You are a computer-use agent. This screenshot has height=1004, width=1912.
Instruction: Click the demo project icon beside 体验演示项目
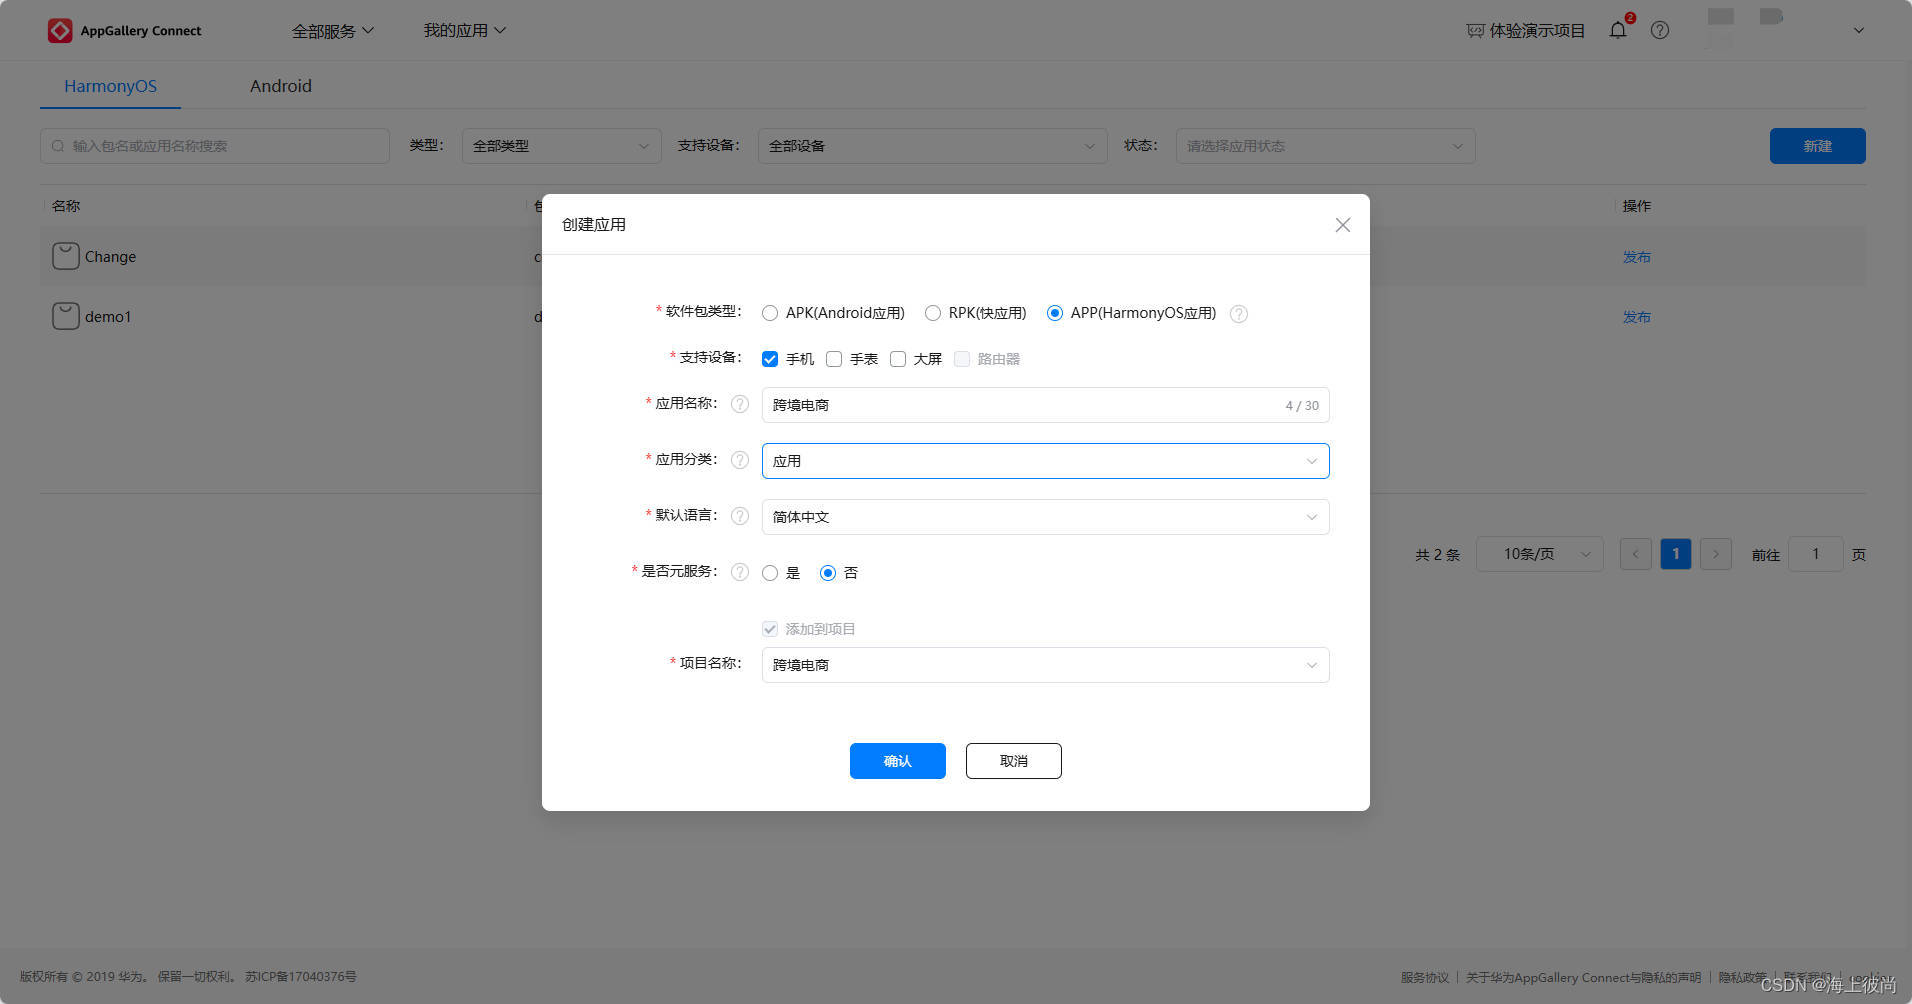(1474, 31)
